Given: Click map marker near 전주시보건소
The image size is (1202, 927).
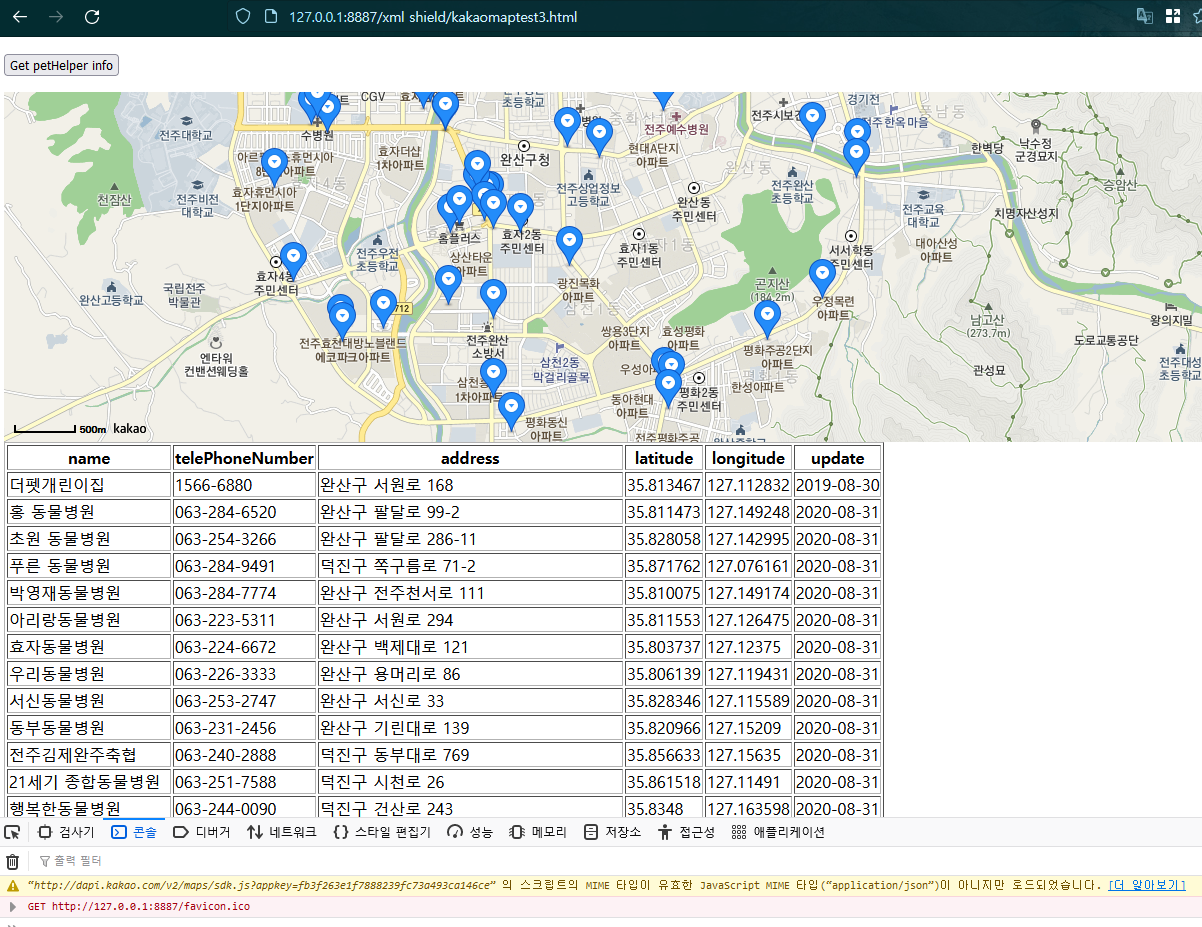Looking at the screenshot, I should coord(813,121).
